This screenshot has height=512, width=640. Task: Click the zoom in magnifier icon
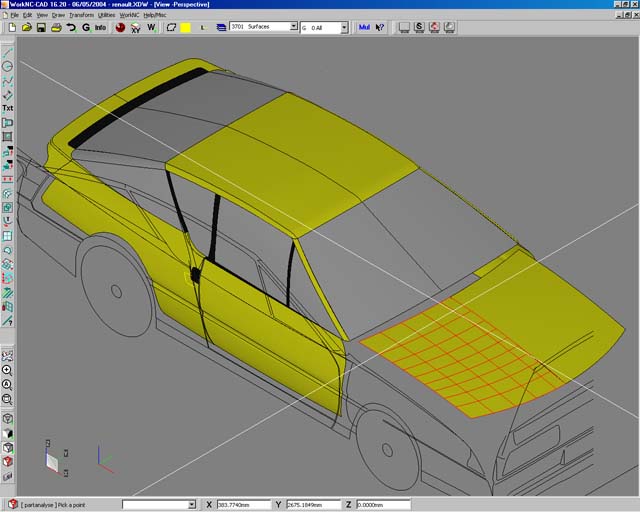point(8,370)
